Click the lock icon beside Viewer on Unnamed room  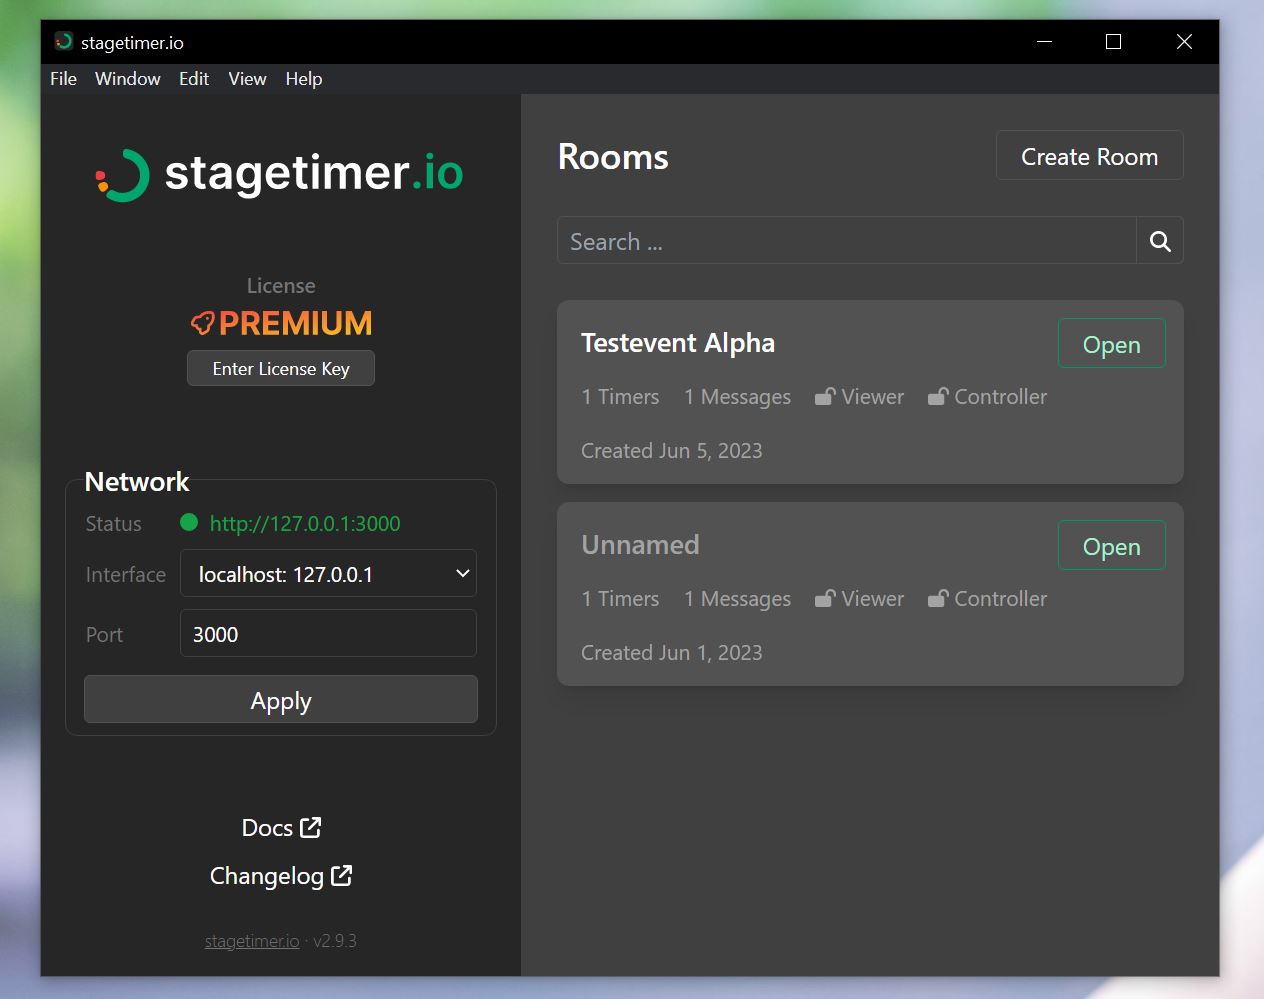pyautogui.click(x=824, y=598)
